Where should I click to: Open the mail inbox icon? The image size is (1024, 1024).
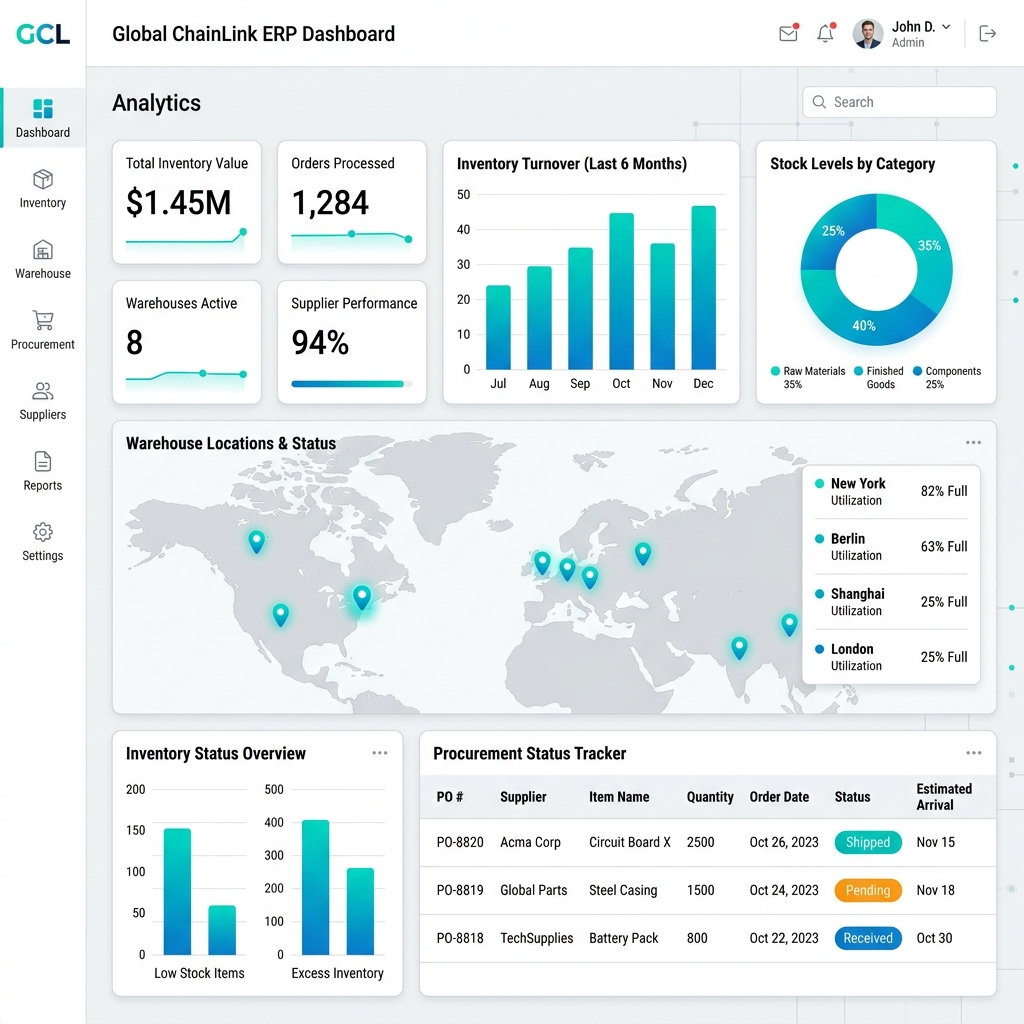click(788, 33)
